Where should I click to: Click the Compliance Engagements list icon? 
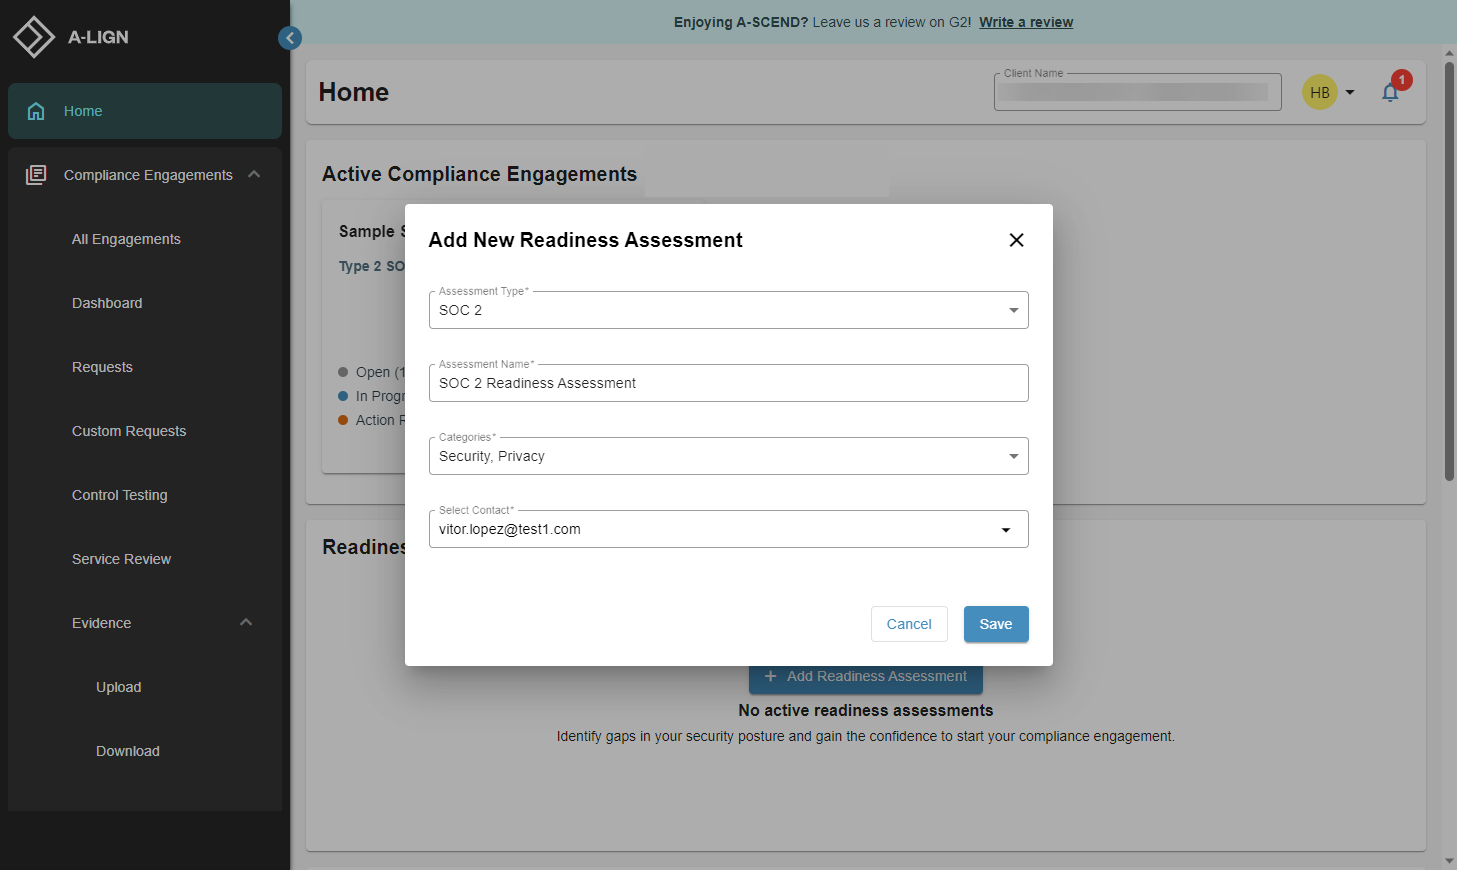click(36, 174)
